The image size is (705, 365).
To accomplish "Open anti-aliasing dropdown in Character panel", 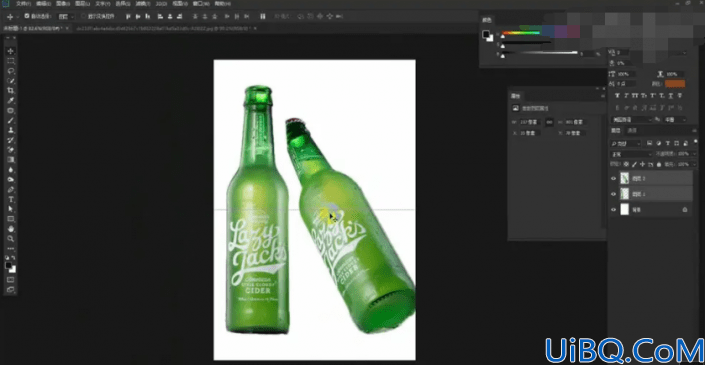I will (x=675, y=120).
